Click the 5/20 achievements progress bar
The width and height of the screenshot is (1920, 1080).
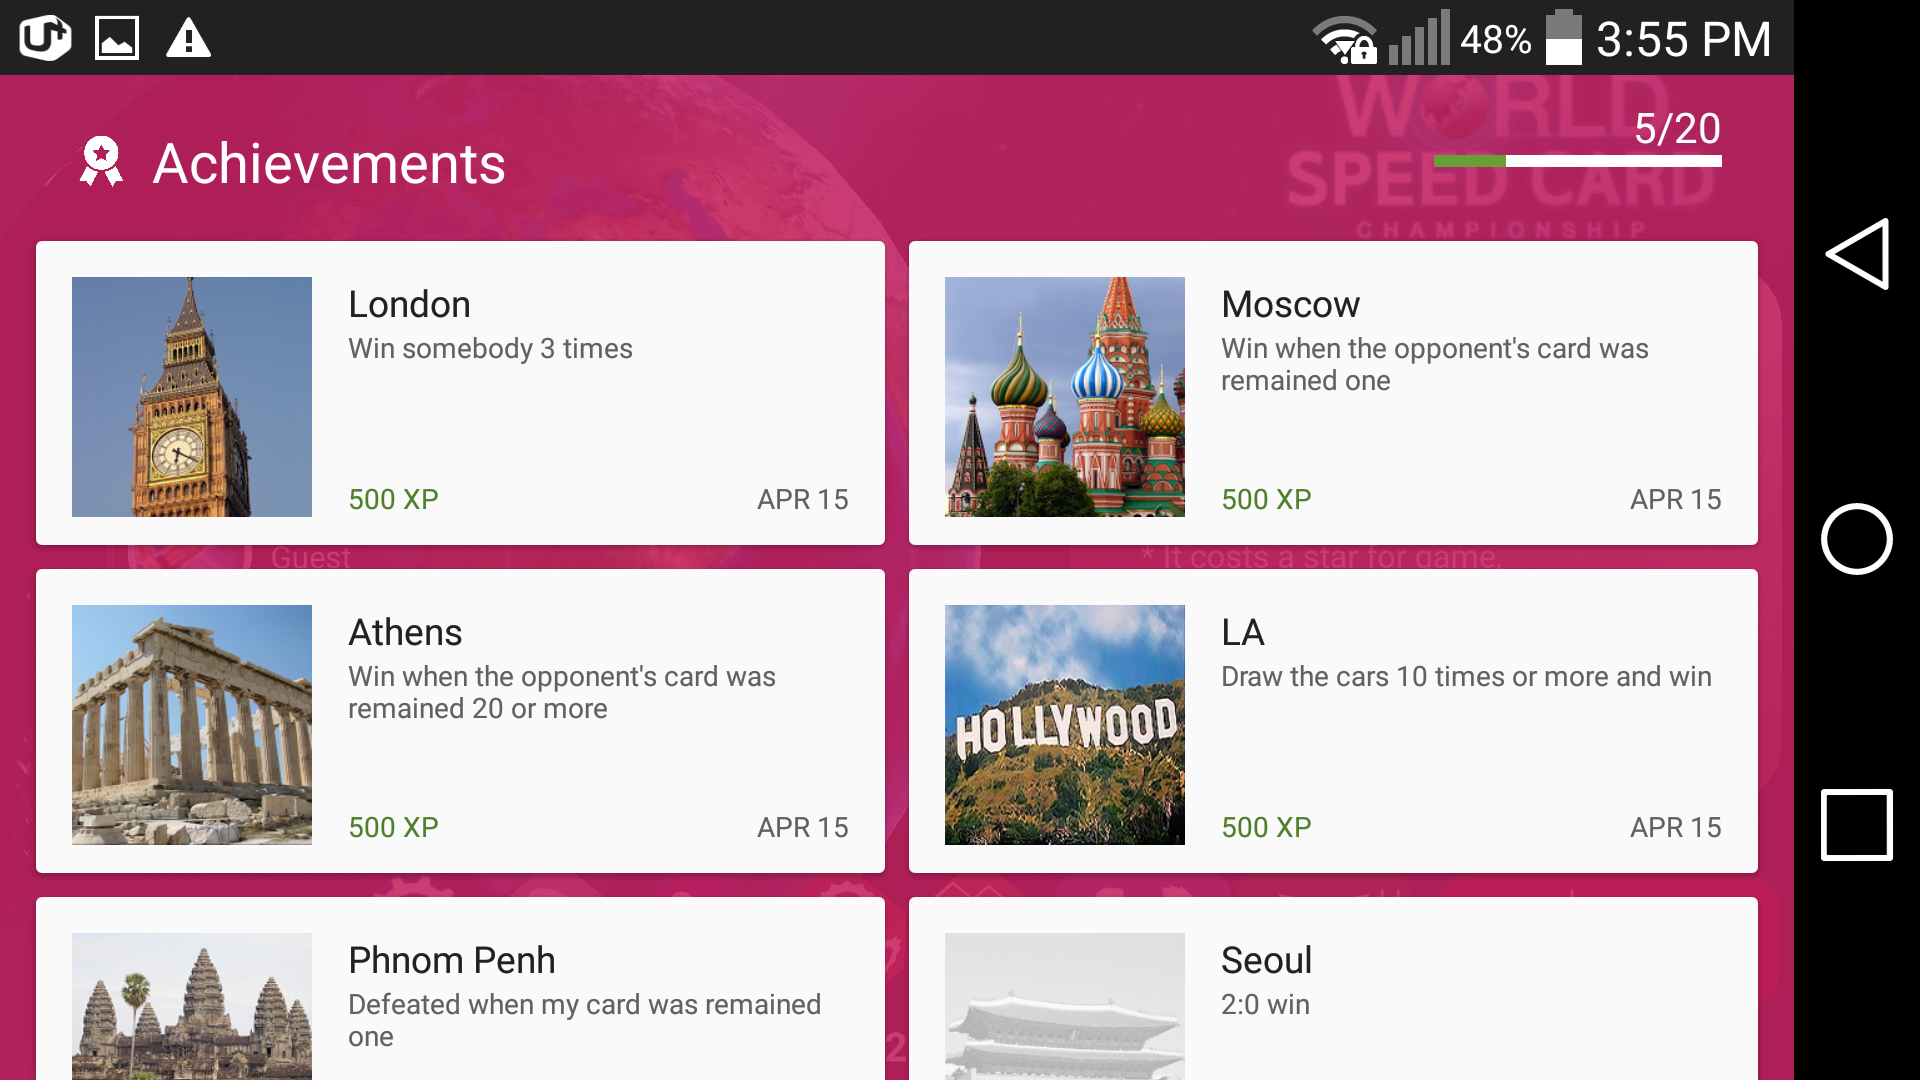(1577, 161)
